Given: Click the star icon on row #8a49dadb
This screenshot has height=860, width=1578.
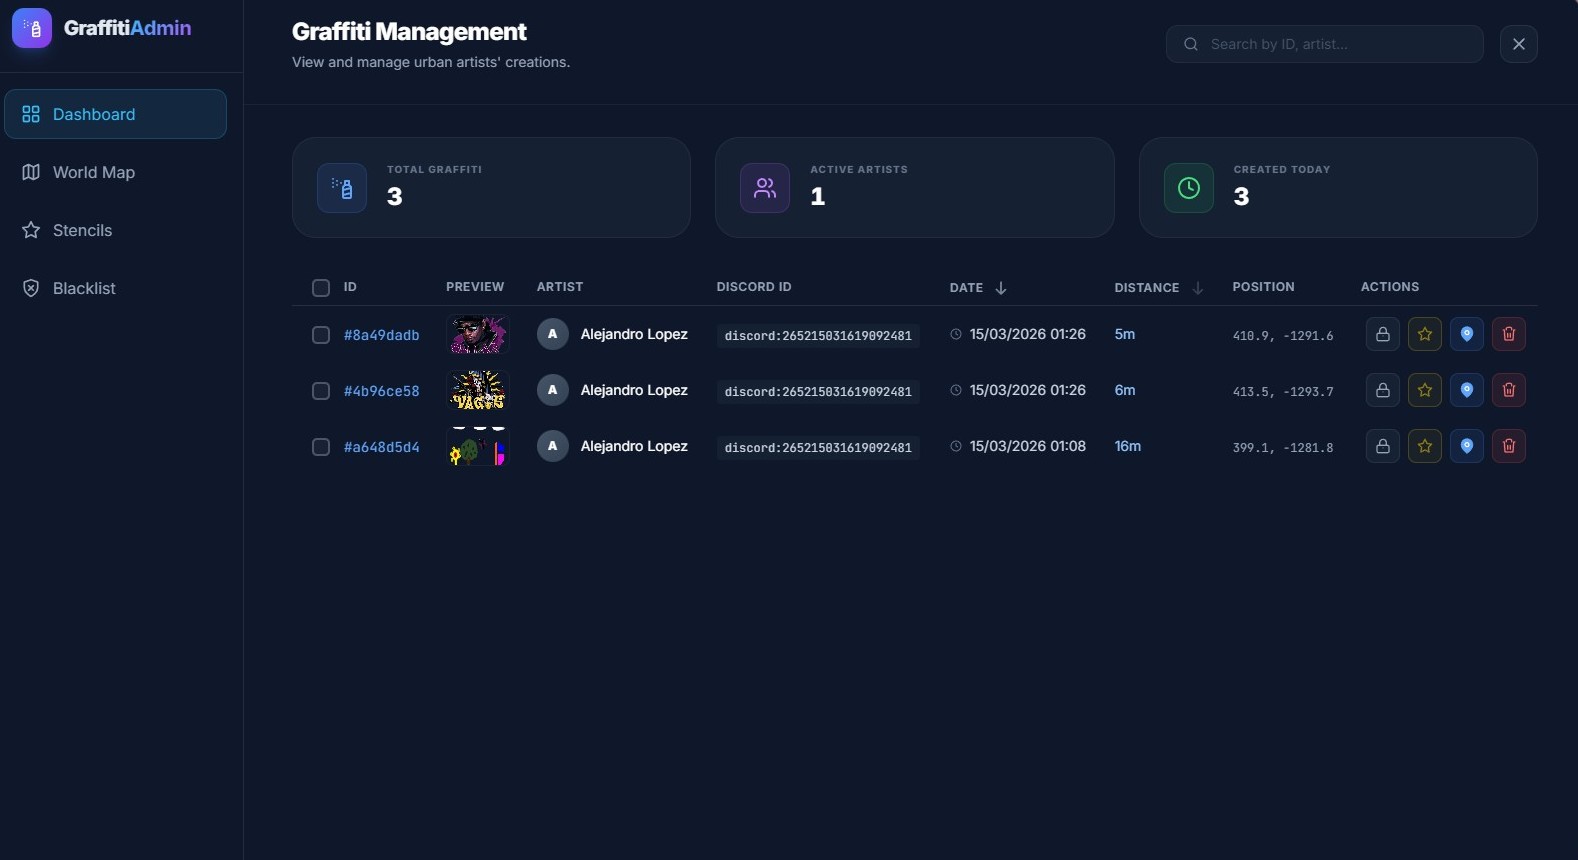Looking at the screenshot, I should coord(1424,334).
